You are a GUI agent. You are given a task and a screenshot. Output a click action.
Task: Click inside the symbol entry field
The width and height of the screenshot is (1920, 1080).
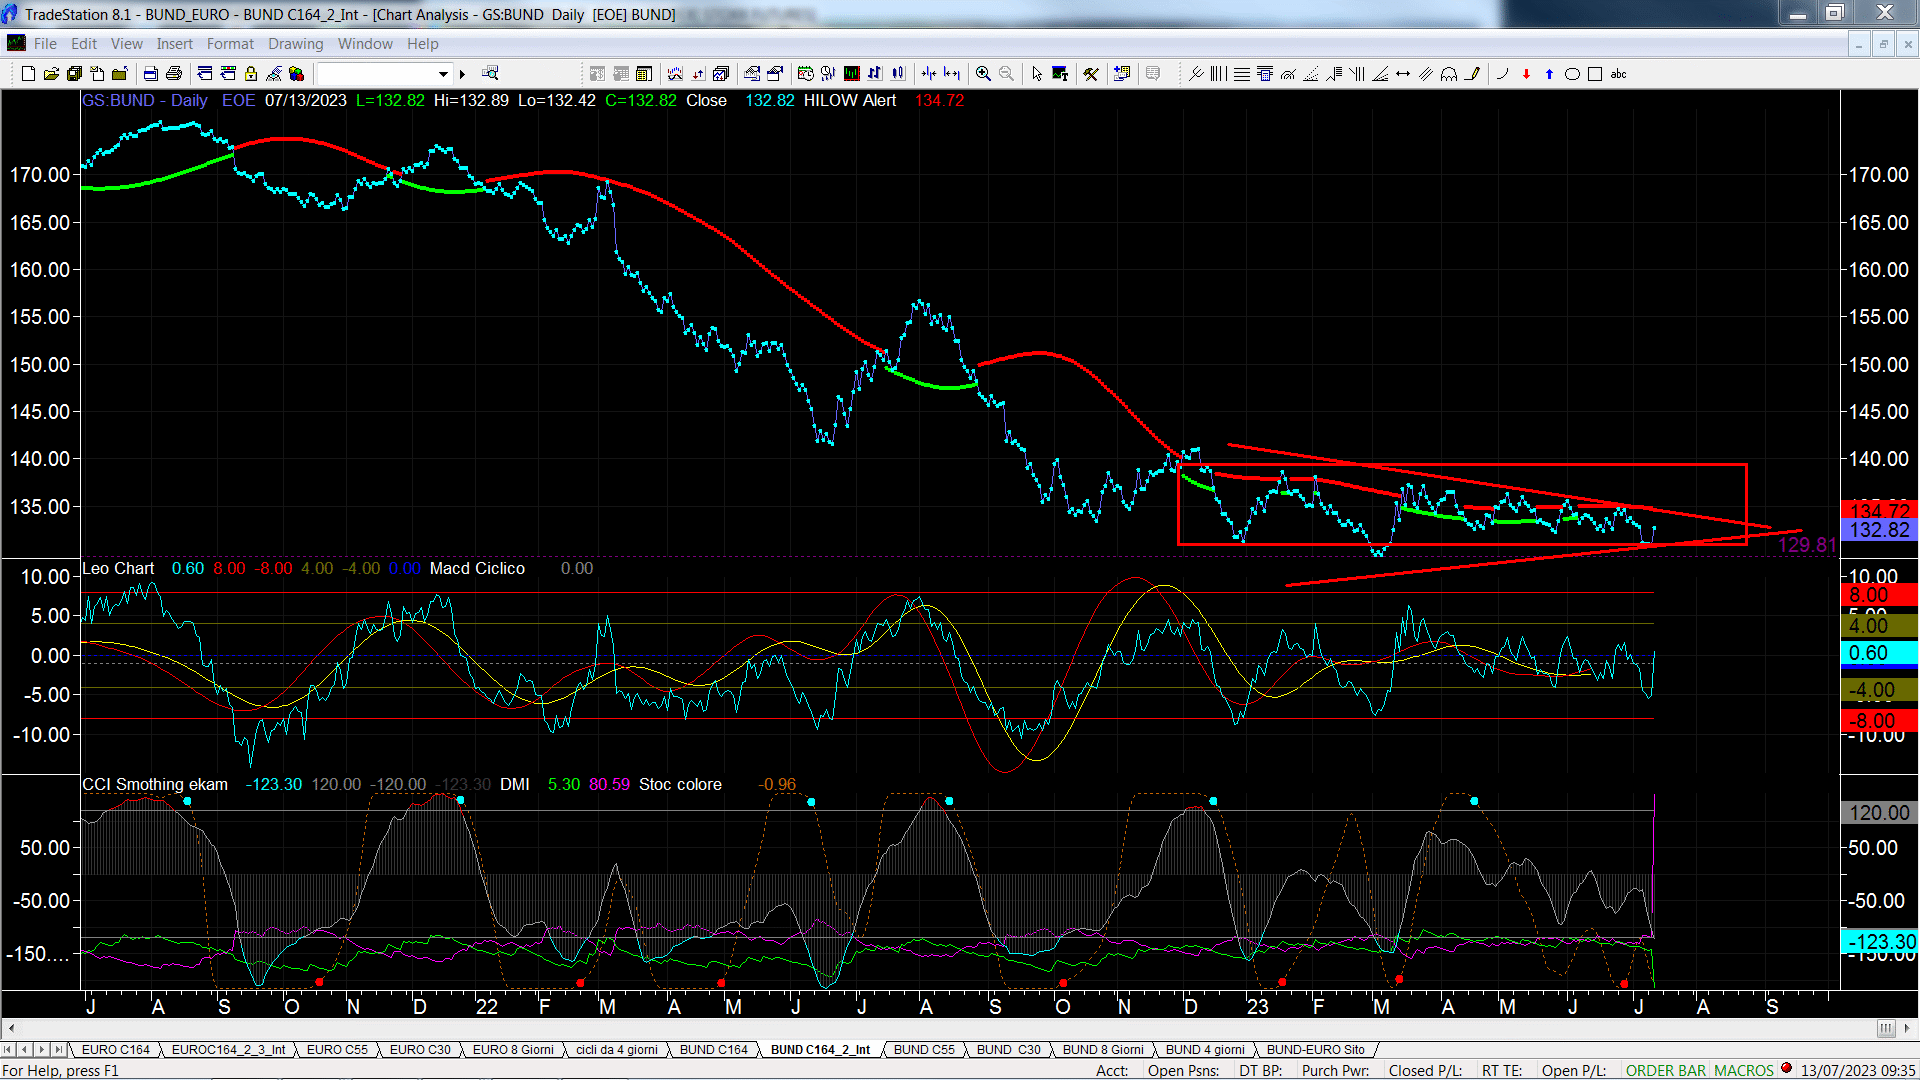click(376, 74)
